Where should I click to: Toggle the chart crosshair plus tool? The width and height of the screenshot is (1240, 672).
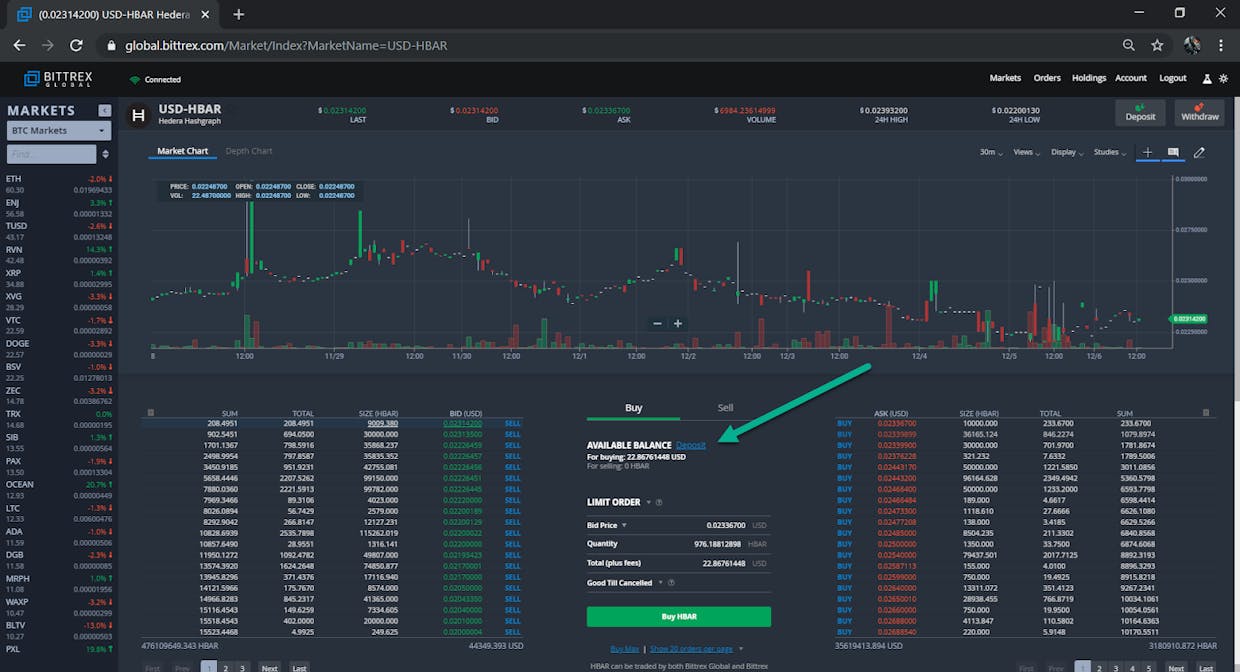click(1148, 152)
